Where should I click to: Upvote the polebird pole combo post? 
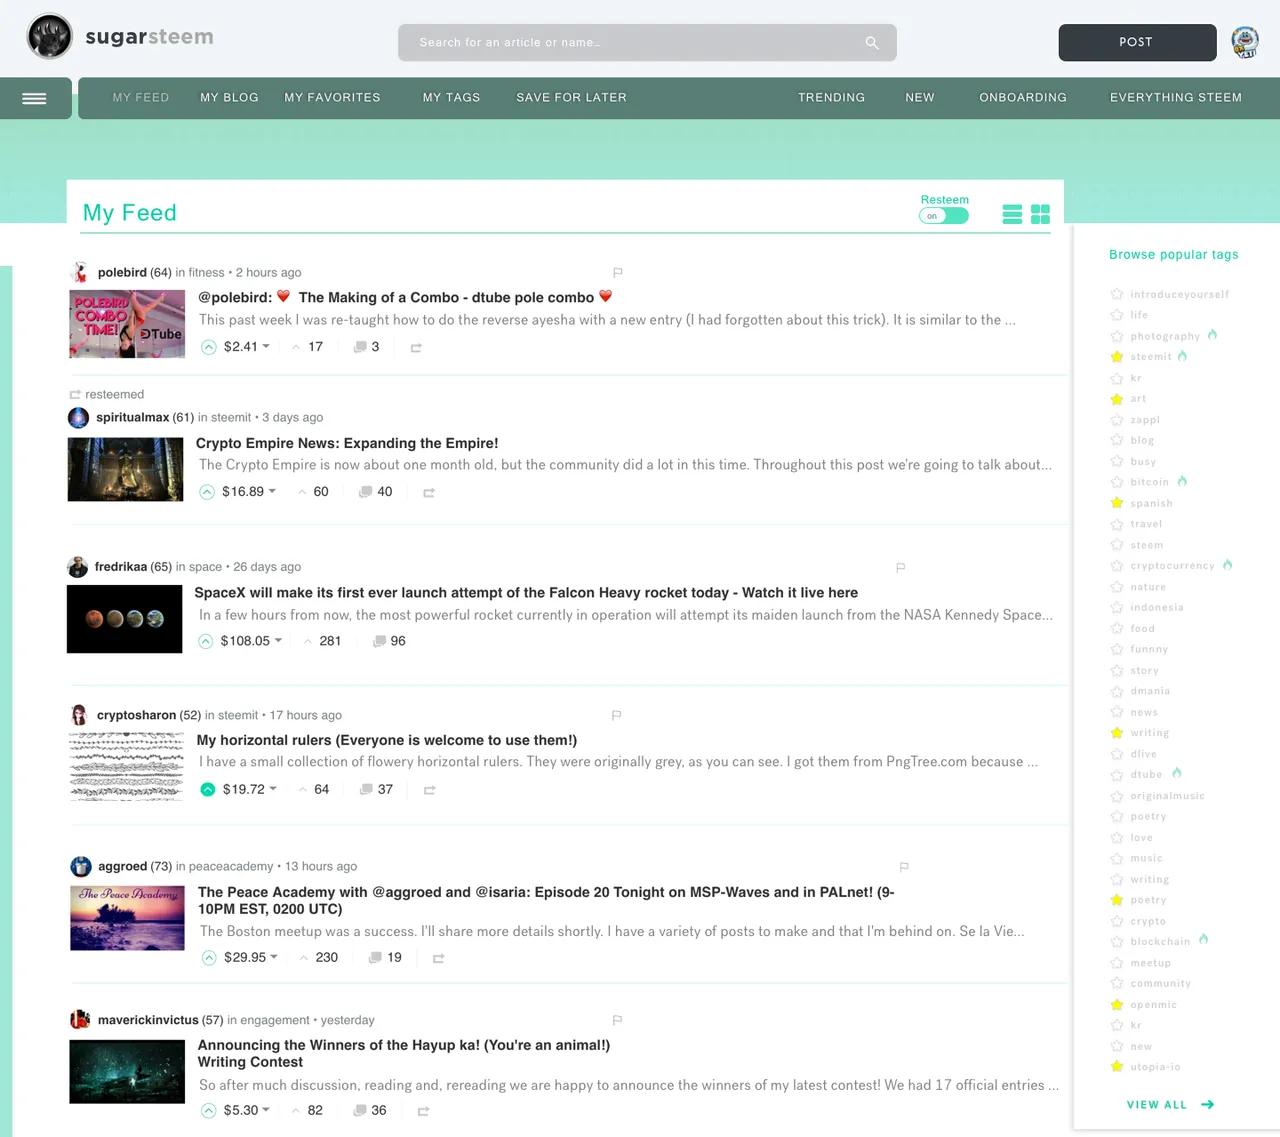209,347
